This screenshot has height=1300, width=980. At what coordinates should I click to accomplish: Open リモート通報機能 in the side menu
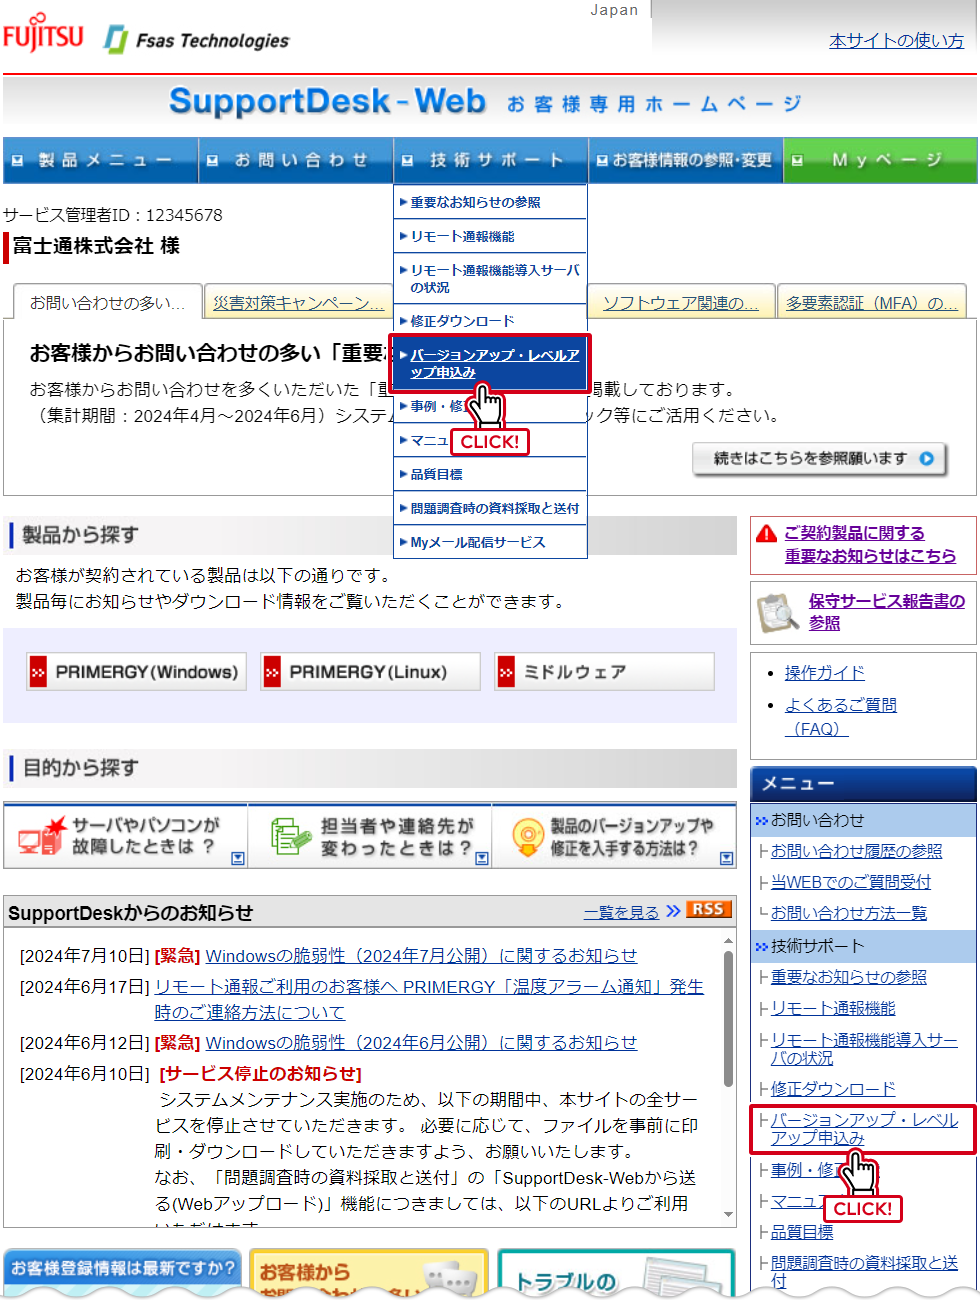click(833, 1008)
